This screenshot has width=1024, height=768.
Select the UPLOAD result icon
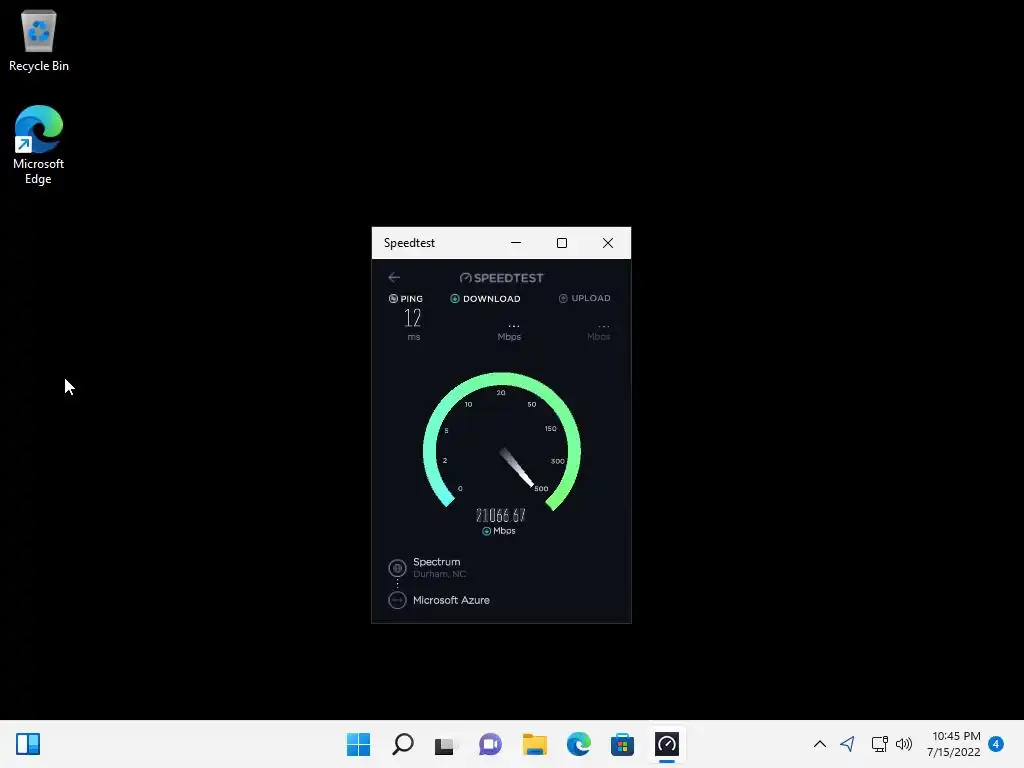click(x=563, y=298)
